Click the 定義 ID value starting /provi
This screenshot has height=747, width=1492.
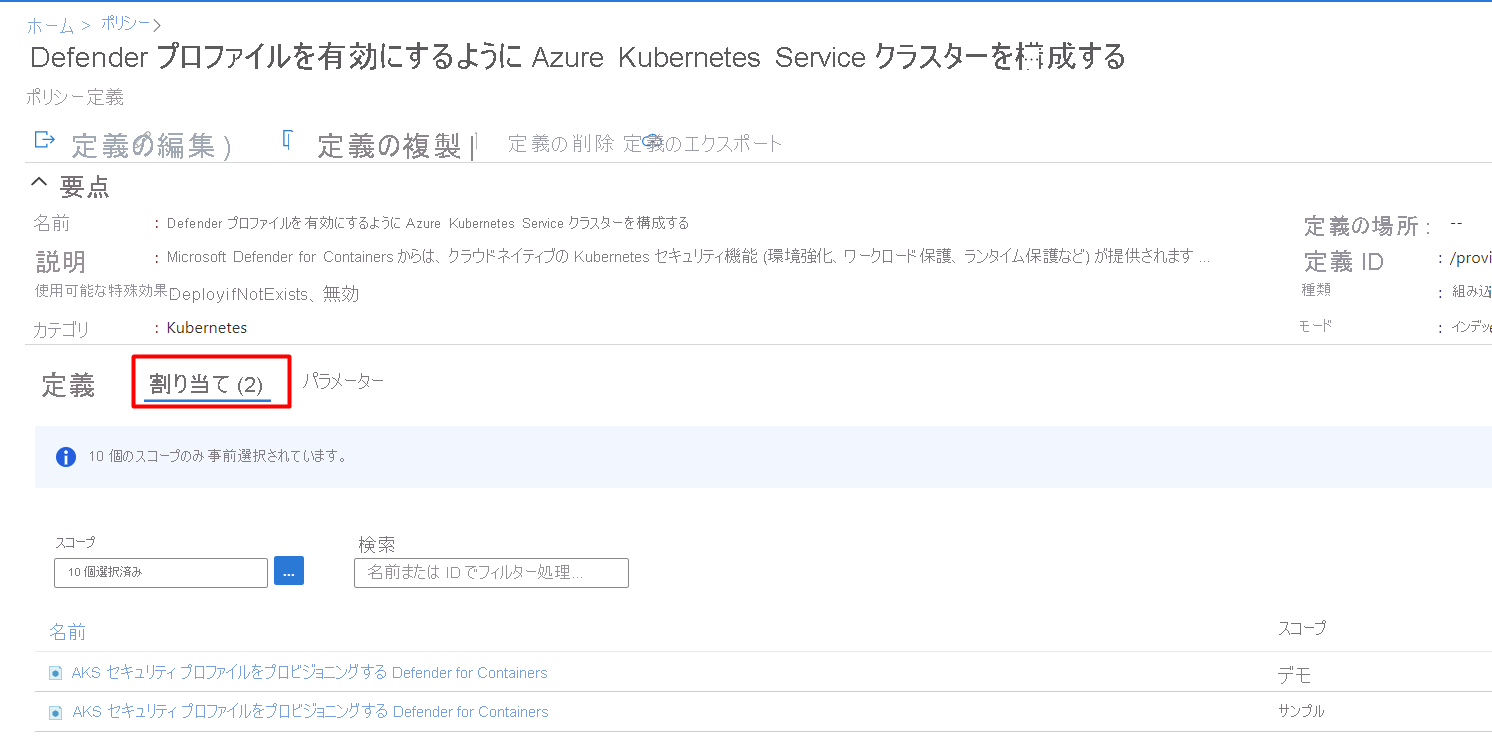(1470, 259)
